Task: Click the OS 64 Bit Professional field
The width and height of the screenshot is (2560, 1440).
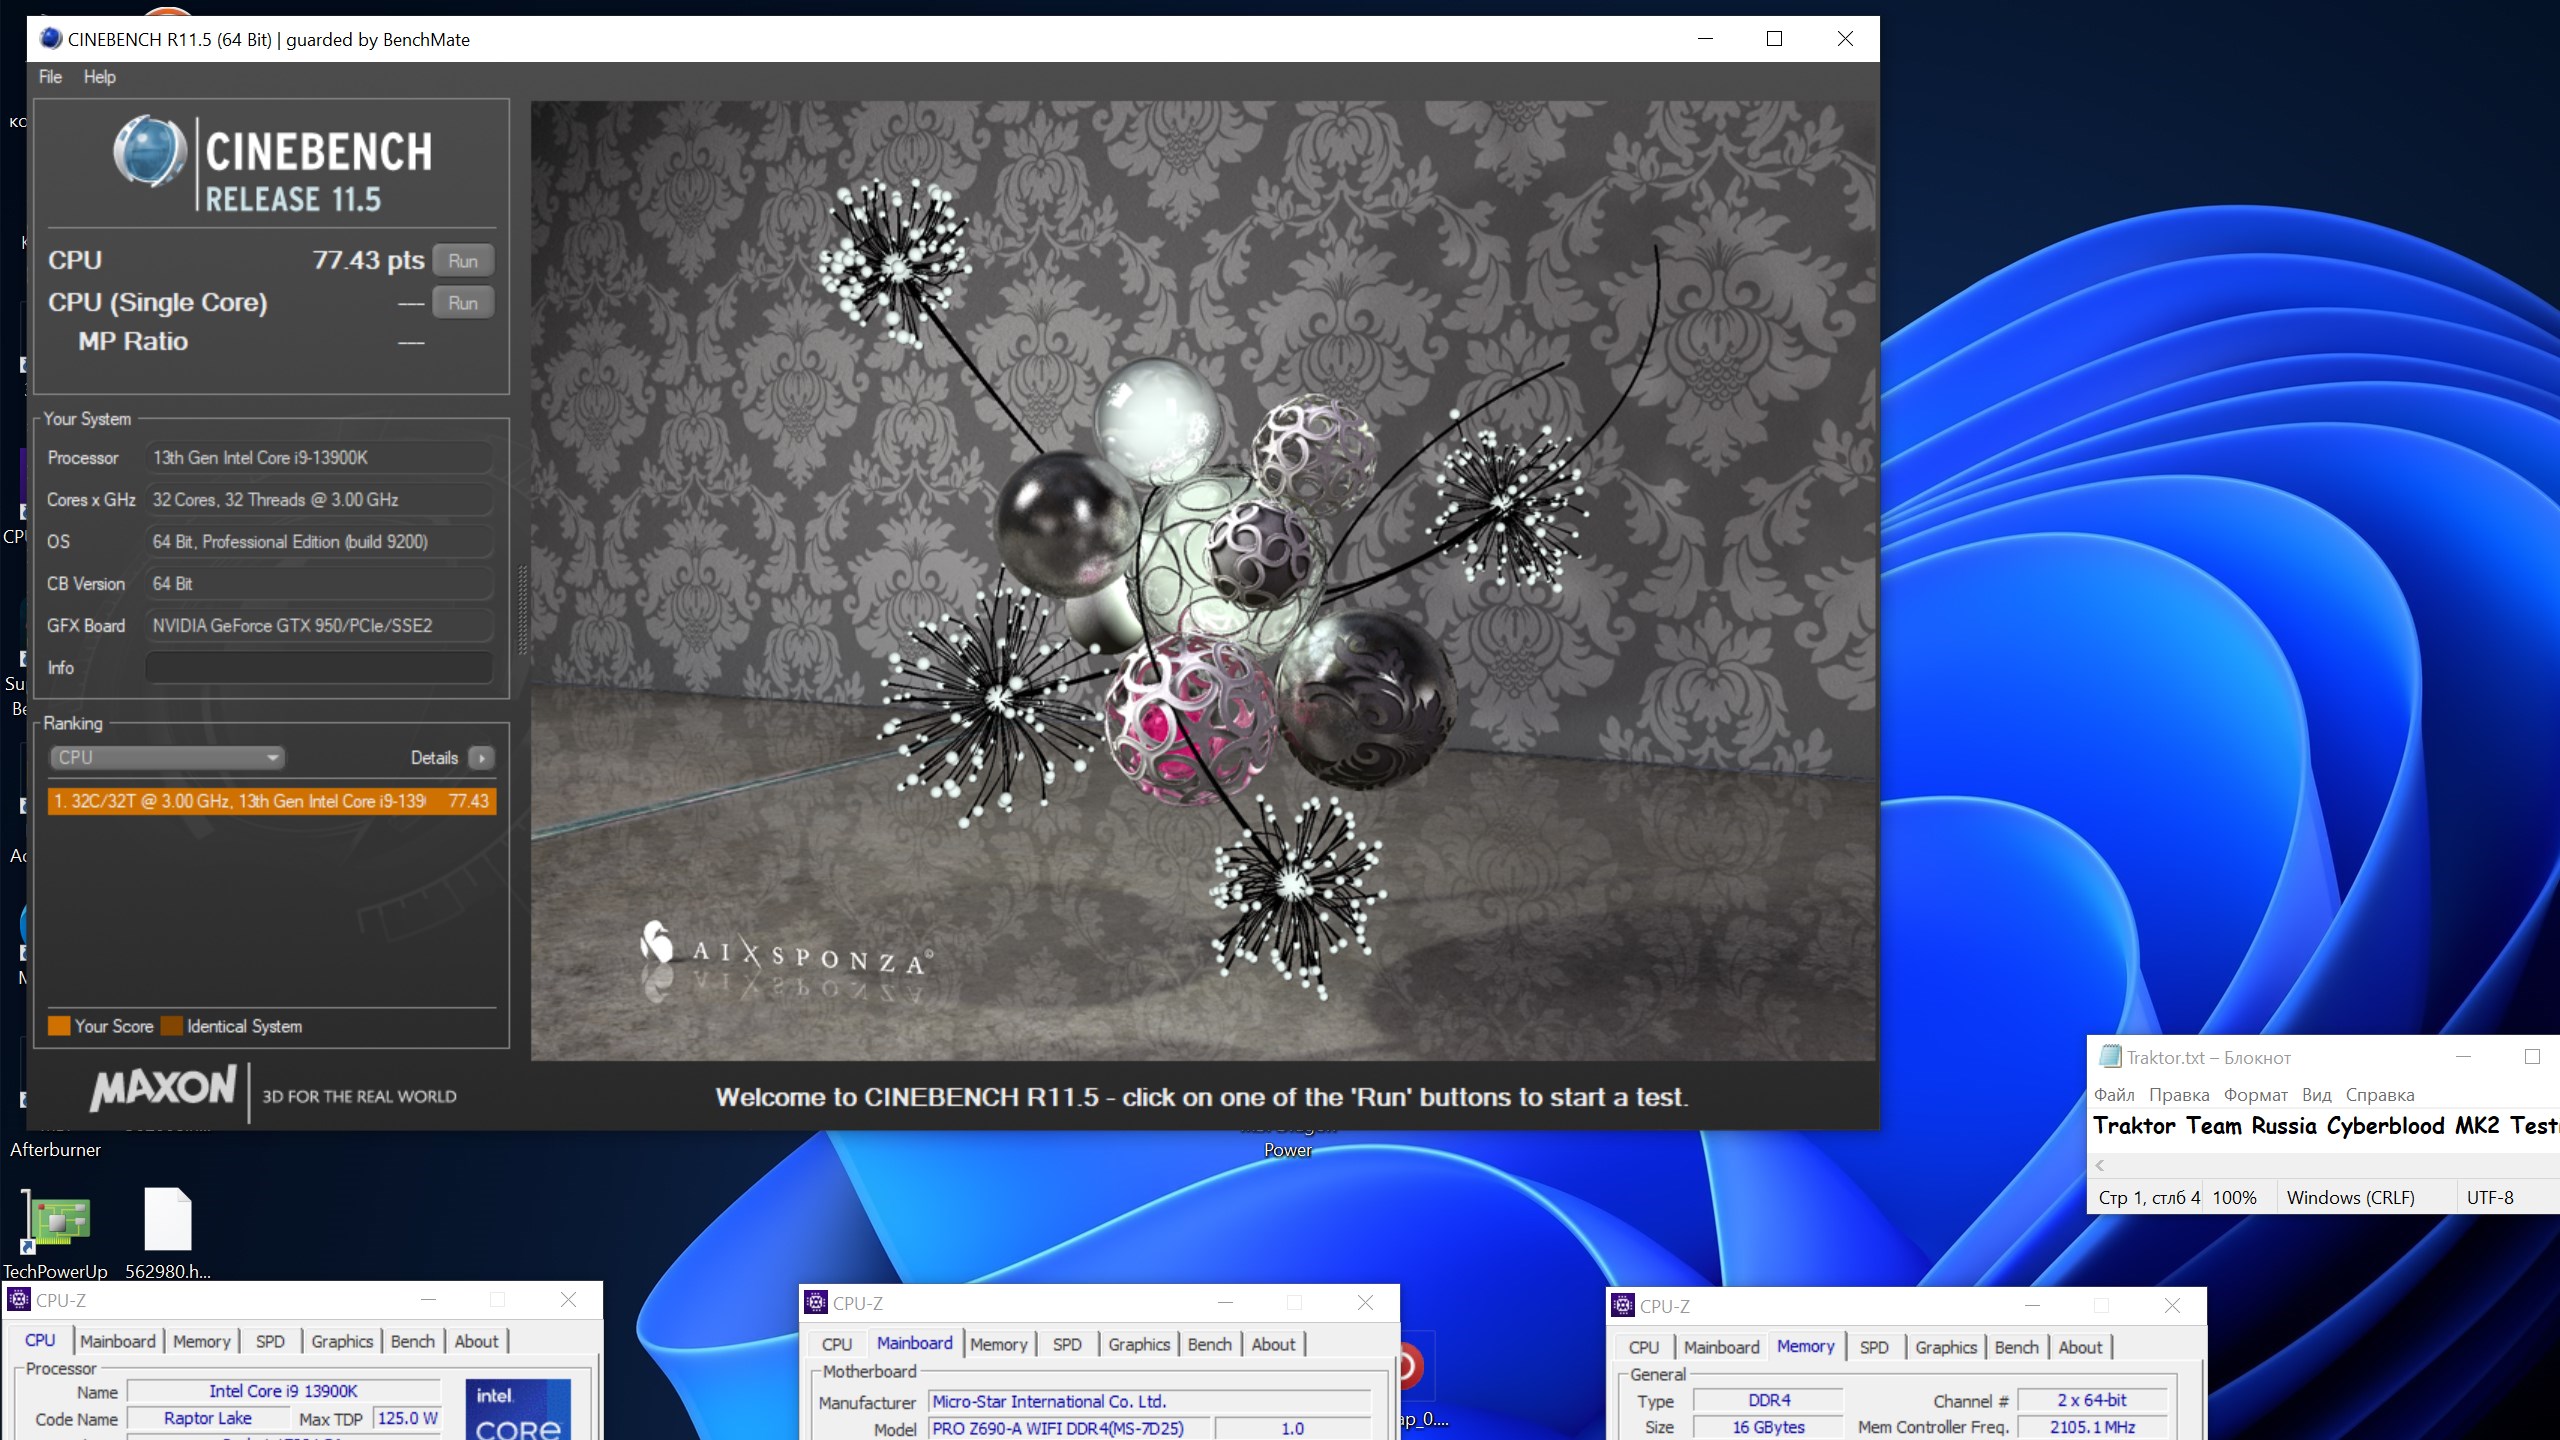Action: [x=319, y=542]
